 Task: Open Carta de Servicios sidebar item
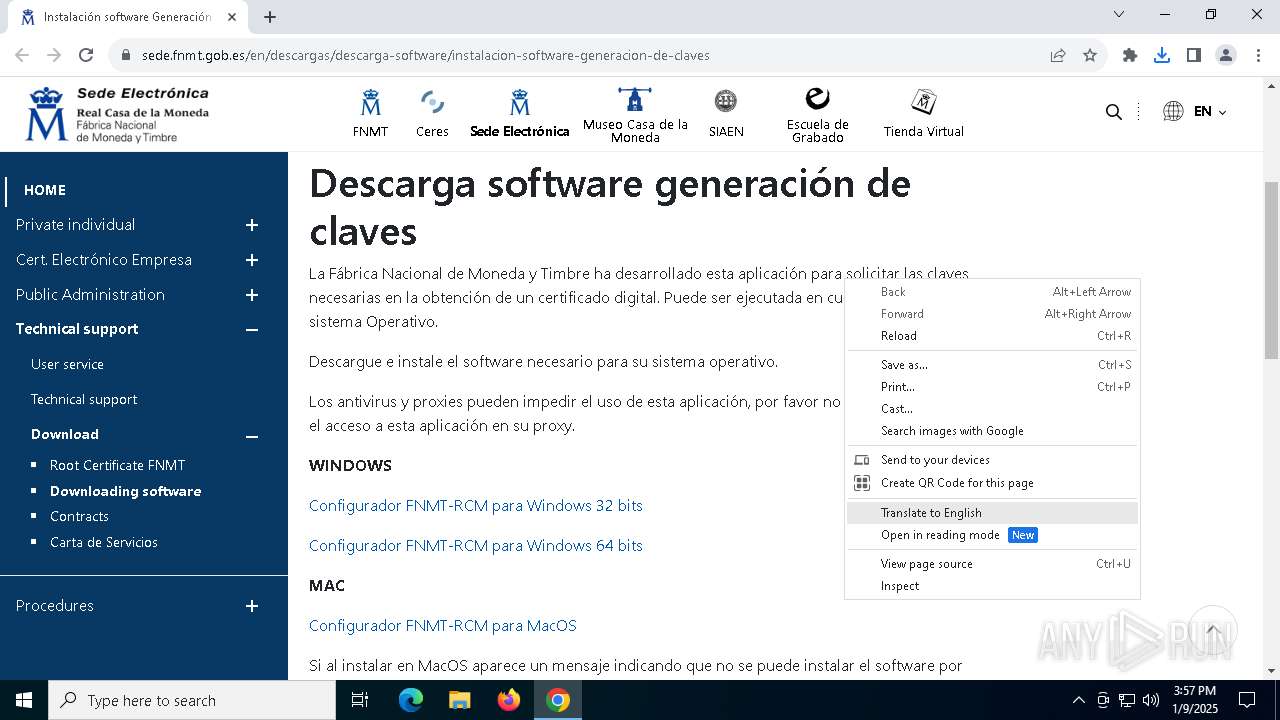[104, 542]
